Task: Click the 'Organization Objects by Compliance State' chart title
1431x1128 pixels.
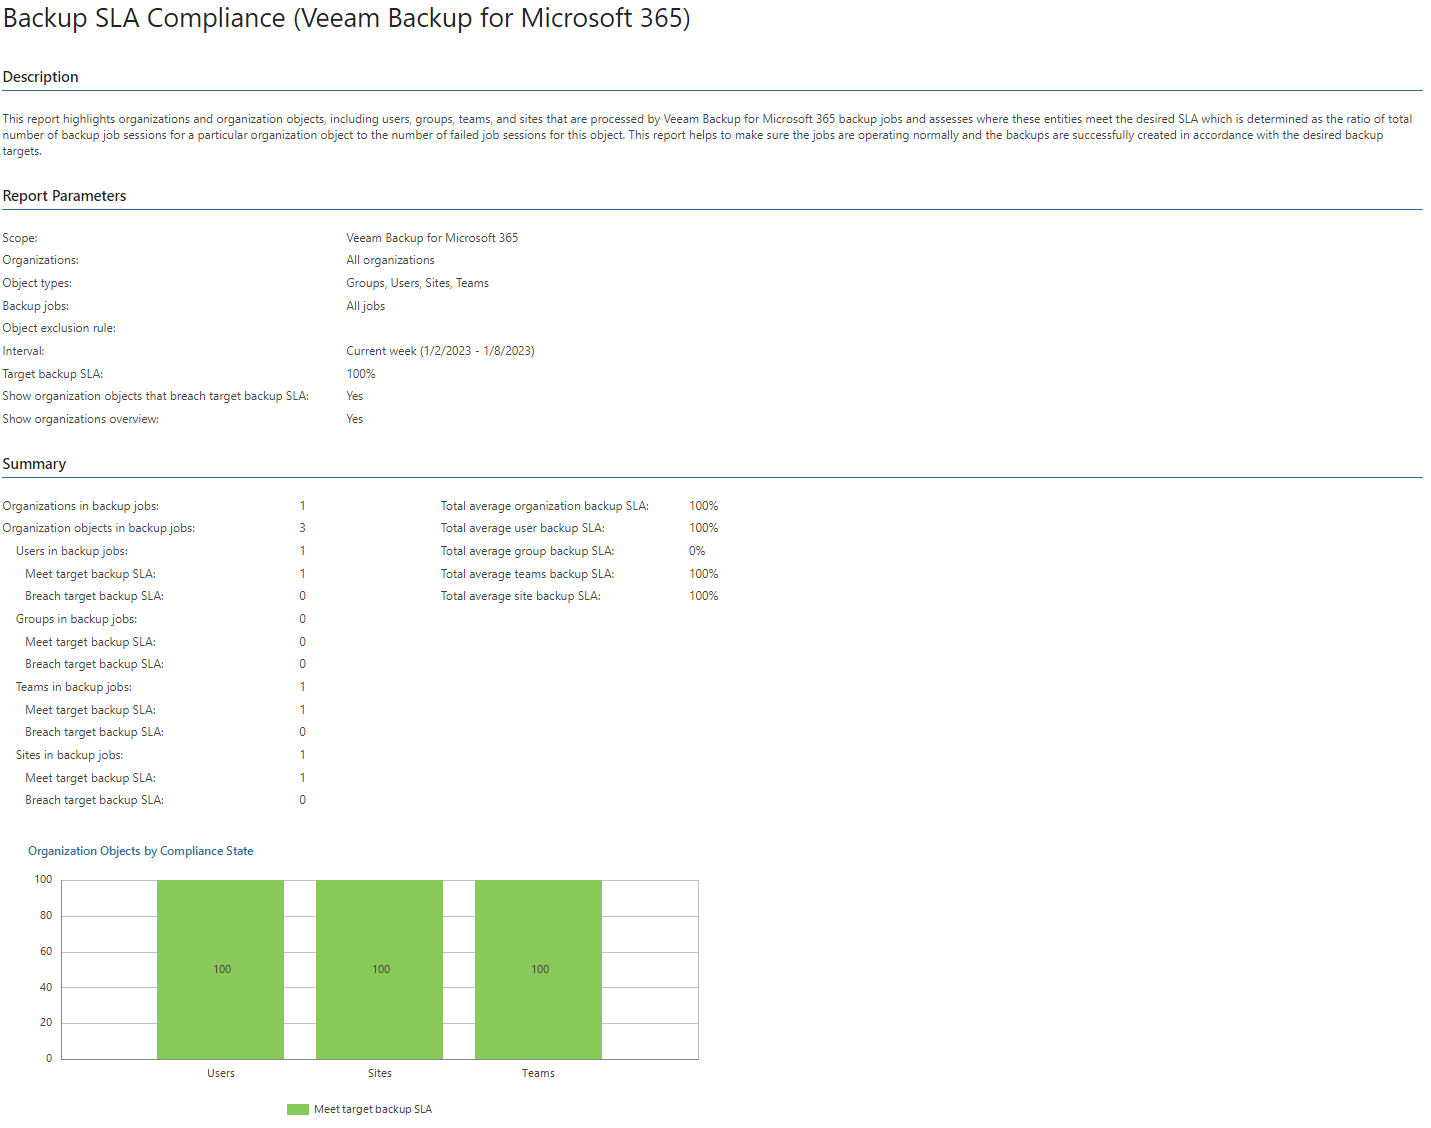Action: point(141,851)
